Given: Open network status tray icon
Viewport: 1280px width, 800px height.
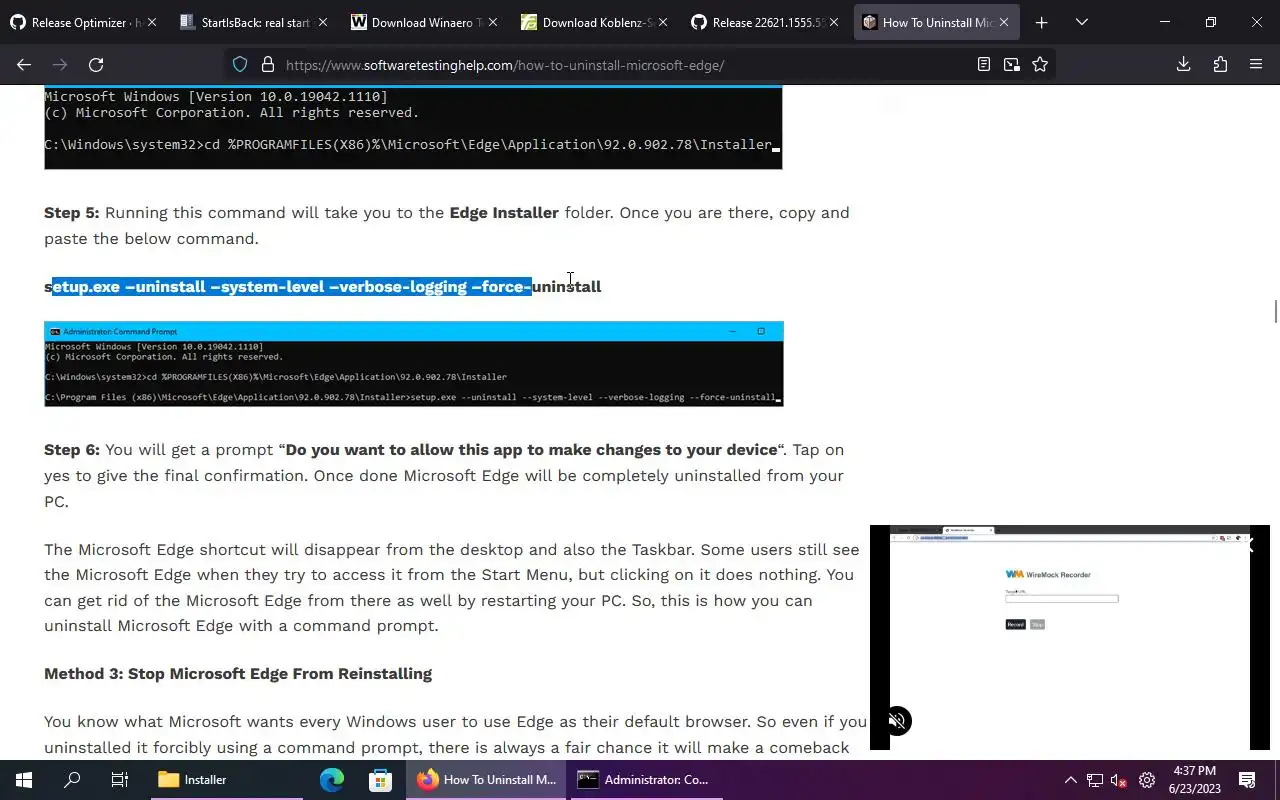Looking at the screenshot, I should click(x=1095, y=780).
